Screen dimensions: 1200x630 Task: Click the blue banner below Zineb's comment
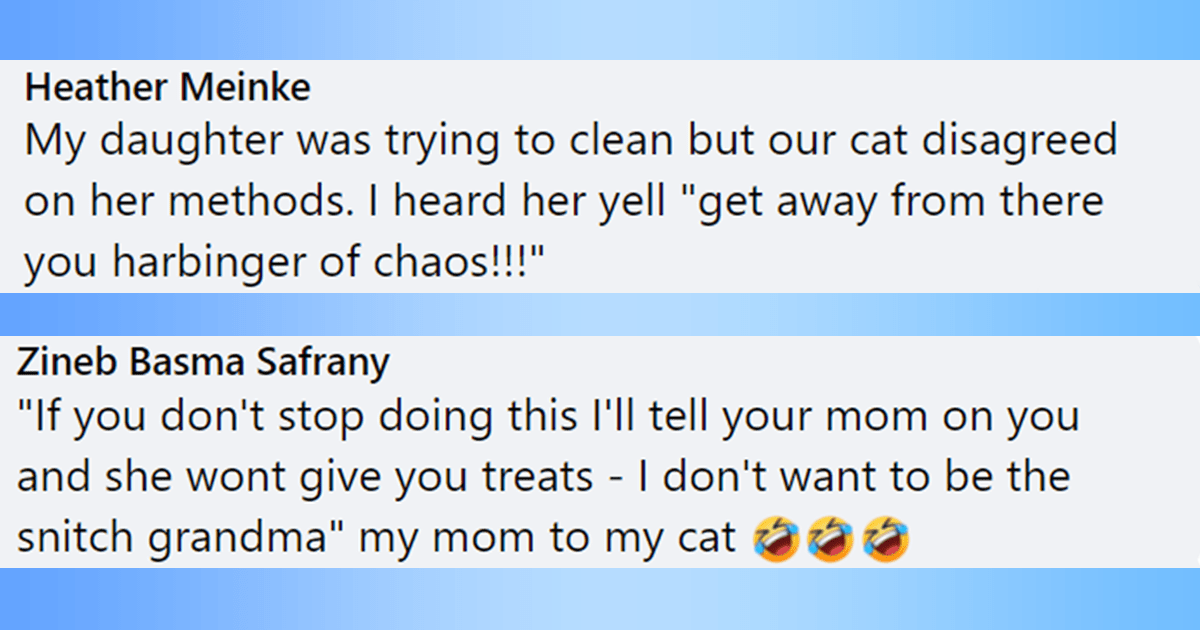tap(600, 599)
